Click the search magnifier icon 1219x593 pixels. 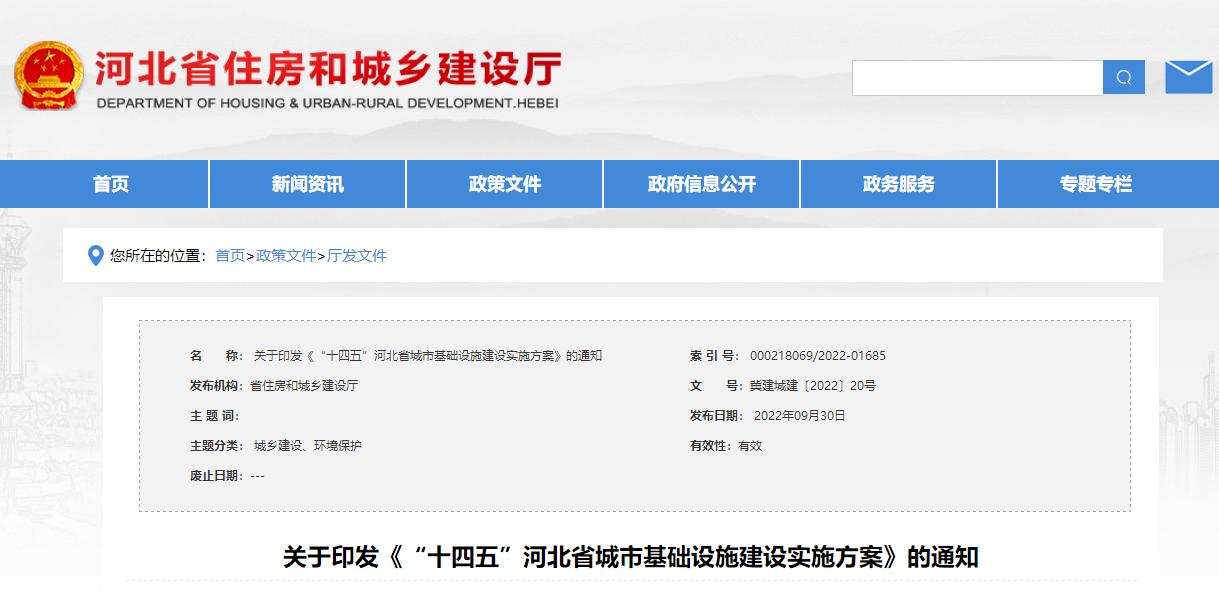pyautogui.click(x=1123, y=76)
